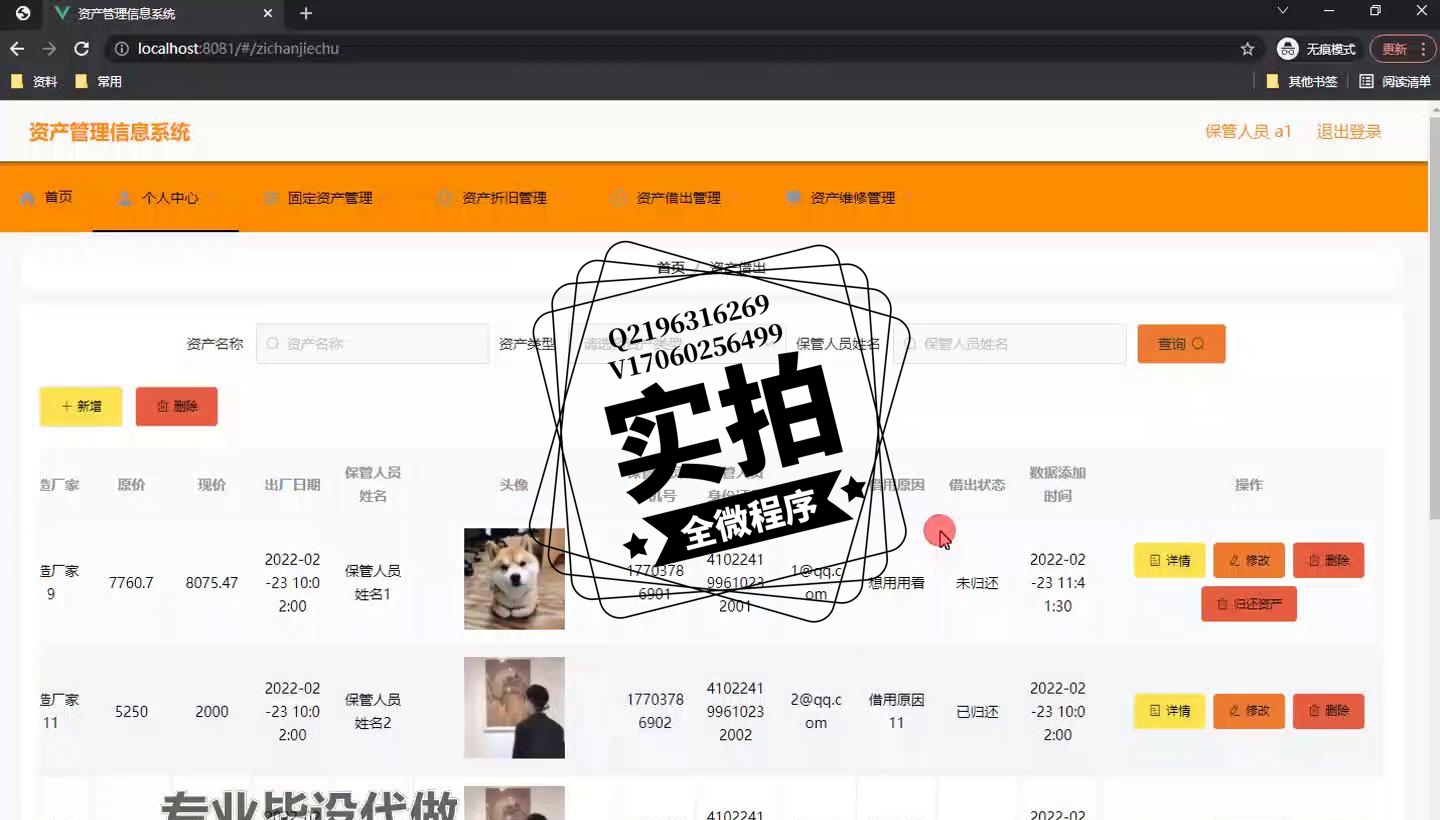
Task: Click the 现价 column header
Action: (212, 485)
